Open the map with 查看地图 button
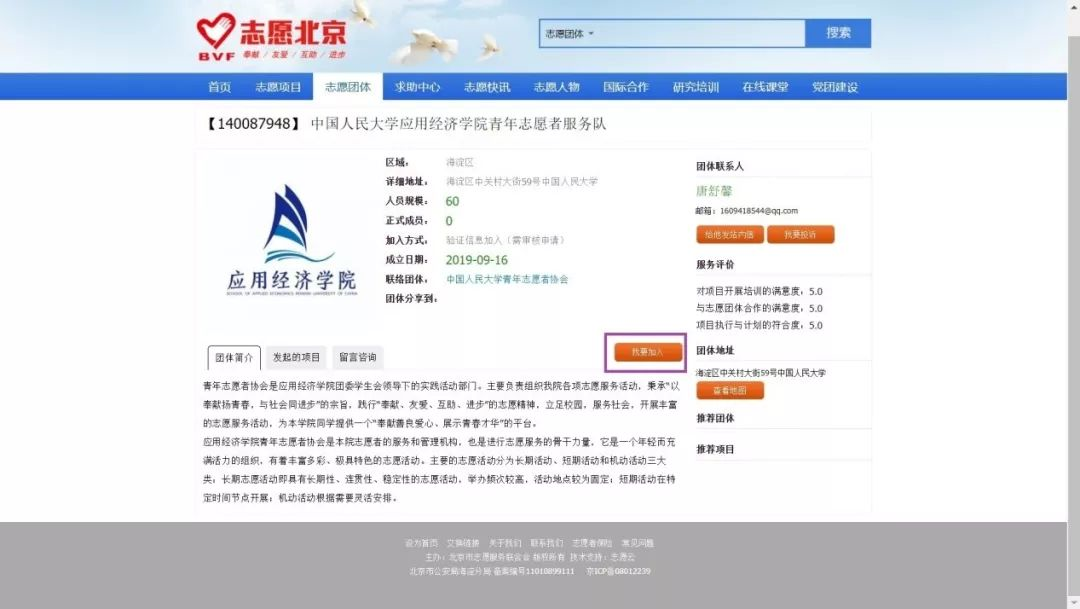The height and width of the screenshot is (609, 1080). tap(729, 390)
